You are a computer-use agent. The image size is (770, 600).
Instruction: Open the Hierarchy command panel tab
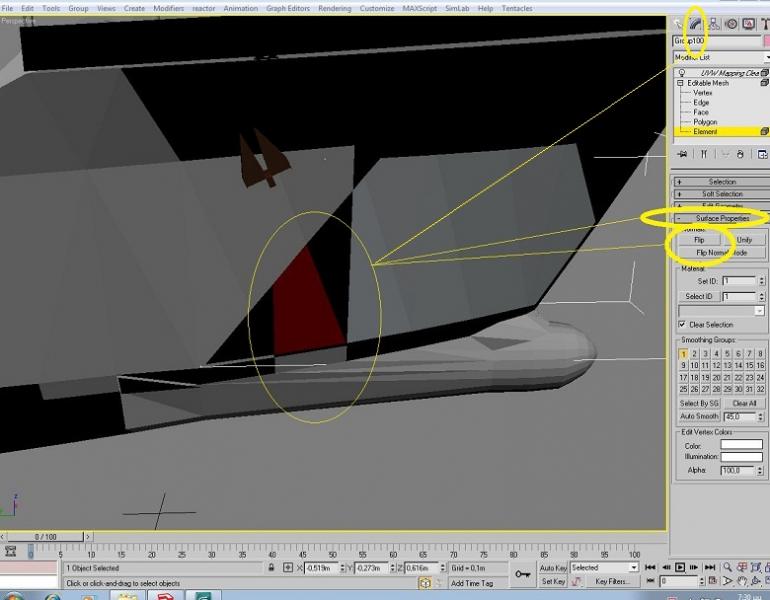click(x=714, y=24)
